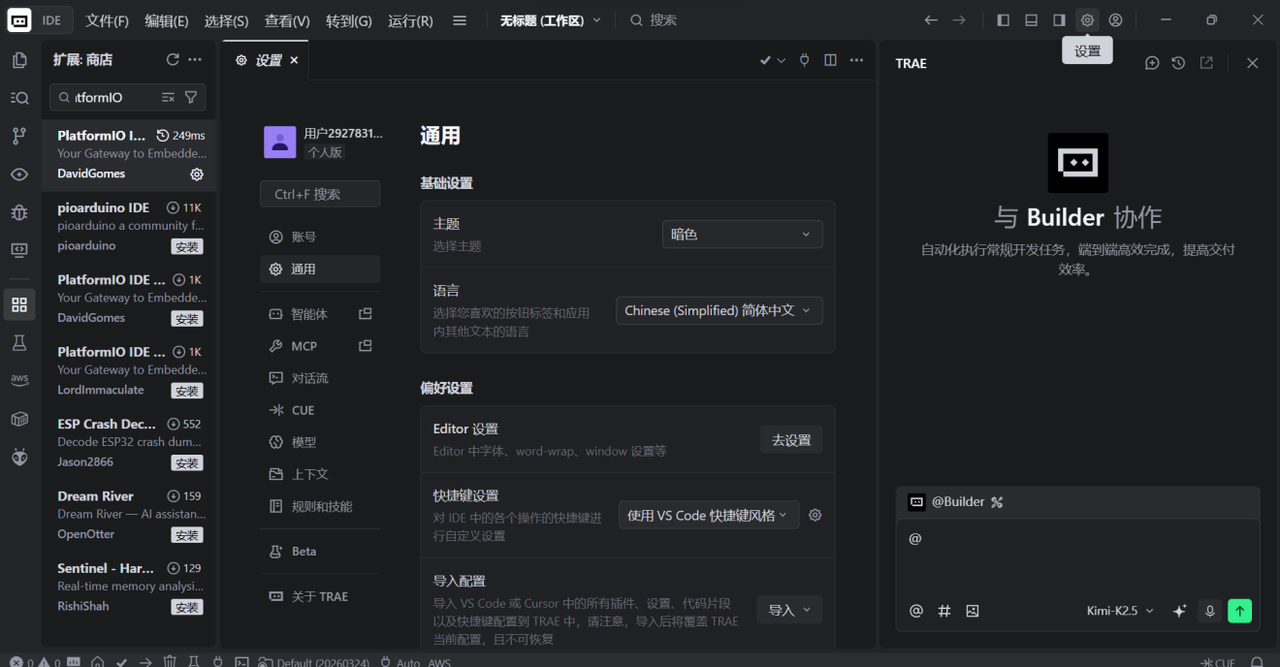
Task: Clear the extension search results
Action: pyautogui.click(x=168, y=97)
